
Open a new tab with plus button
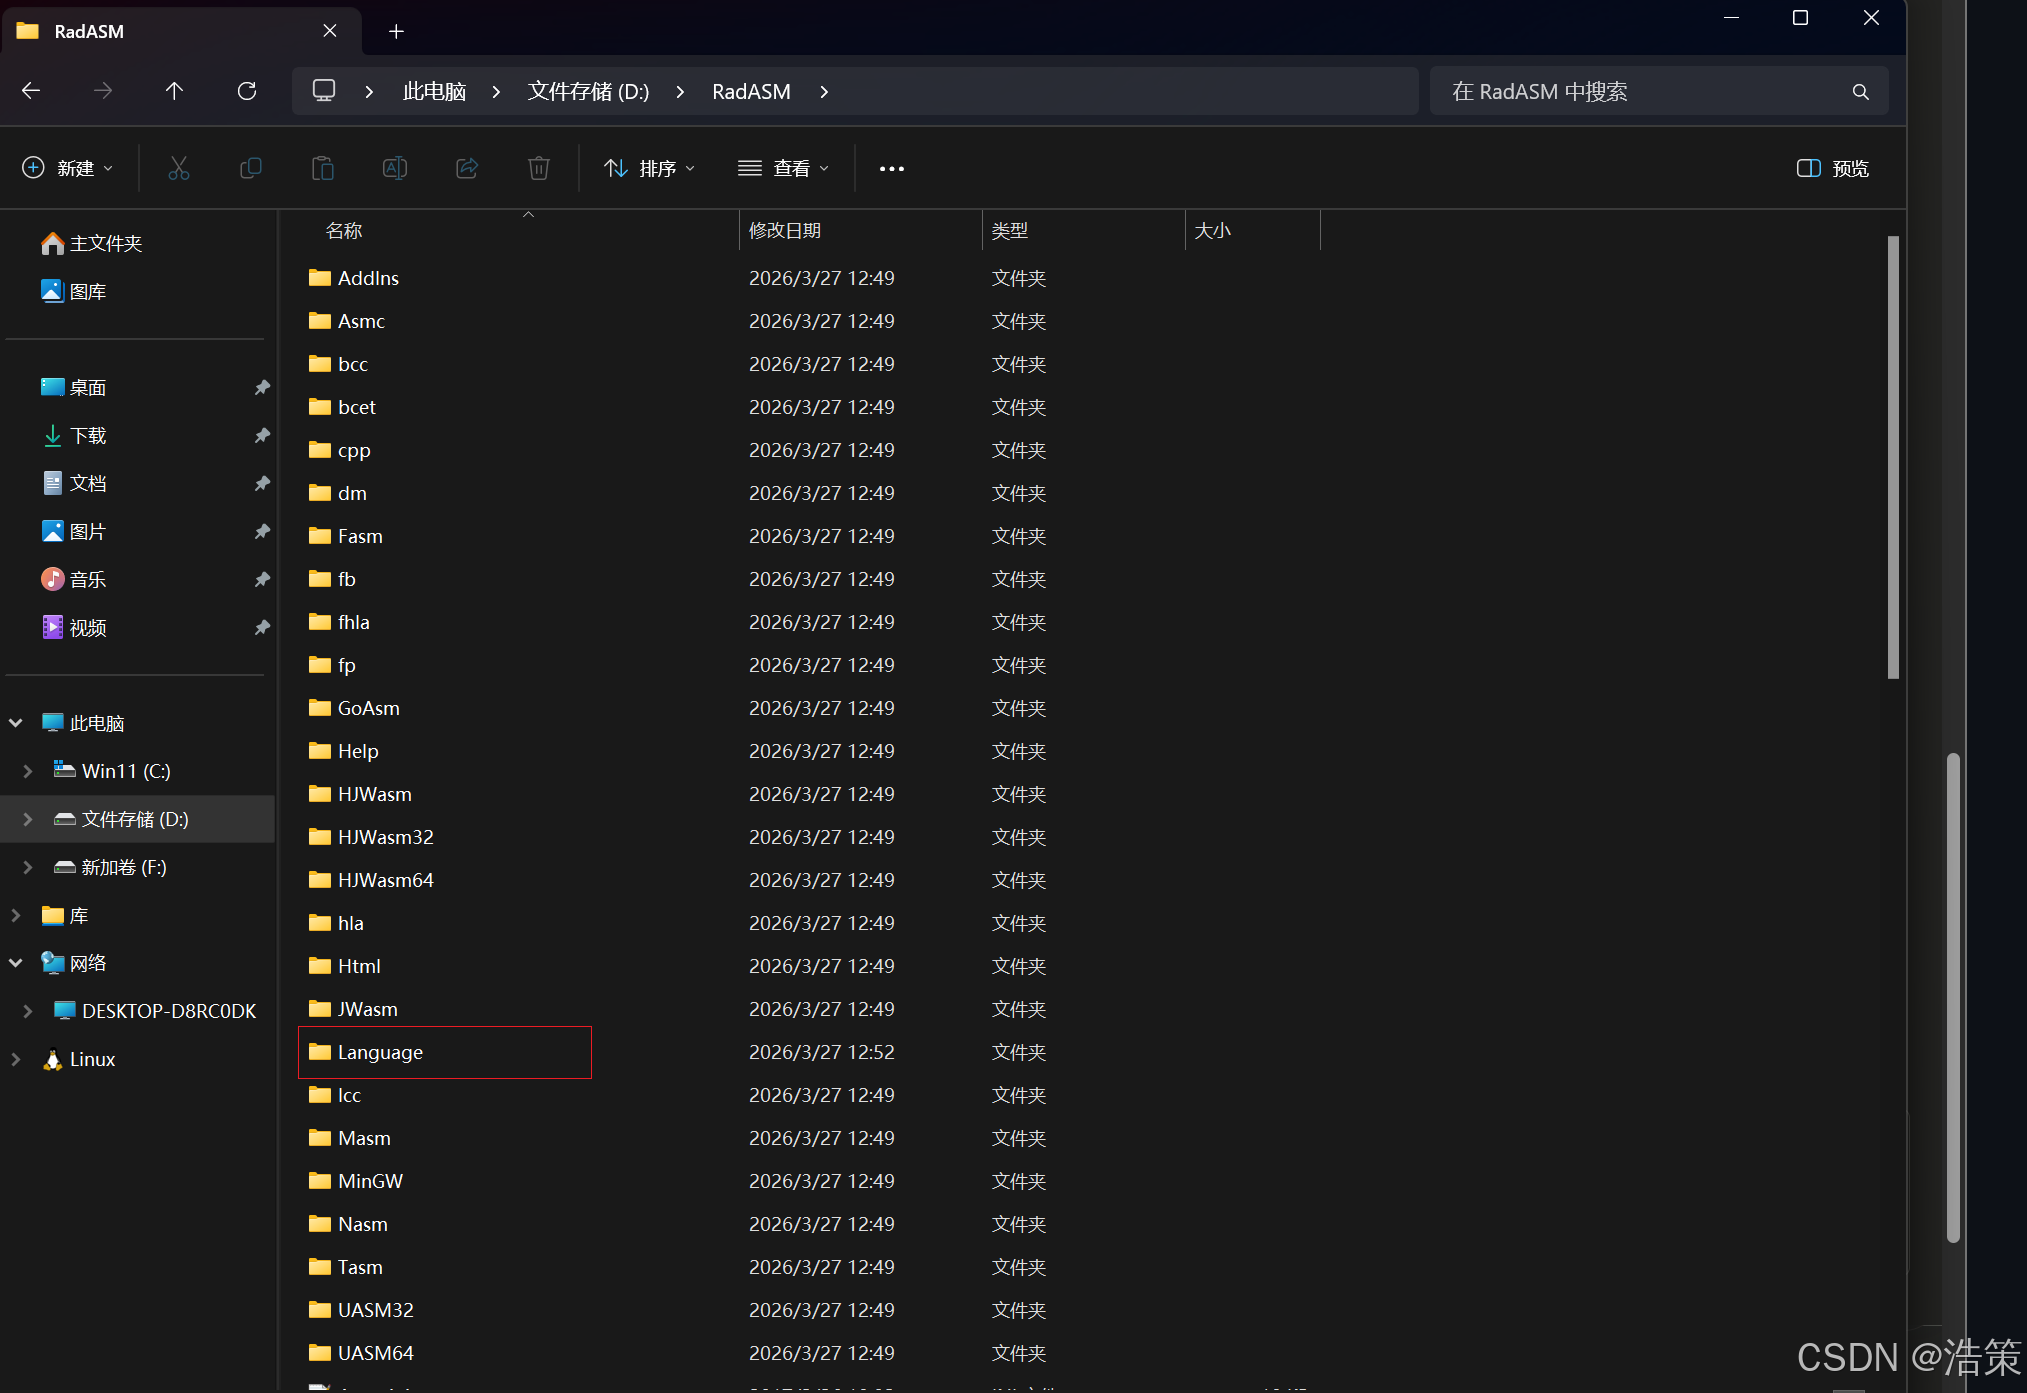[396, 31]
